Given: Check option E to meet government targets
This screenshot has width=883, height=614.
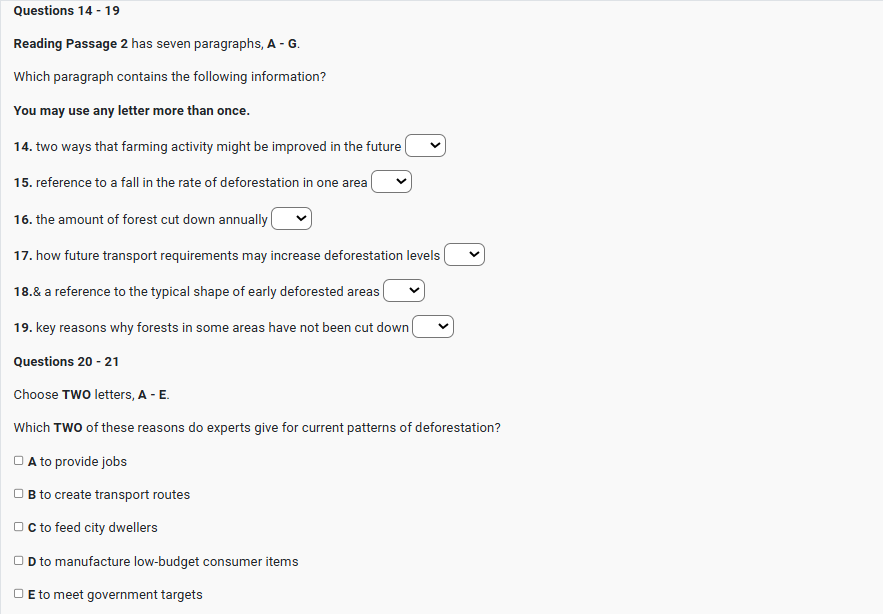Looking at the screenshot, I should click(x=20, y=594).
